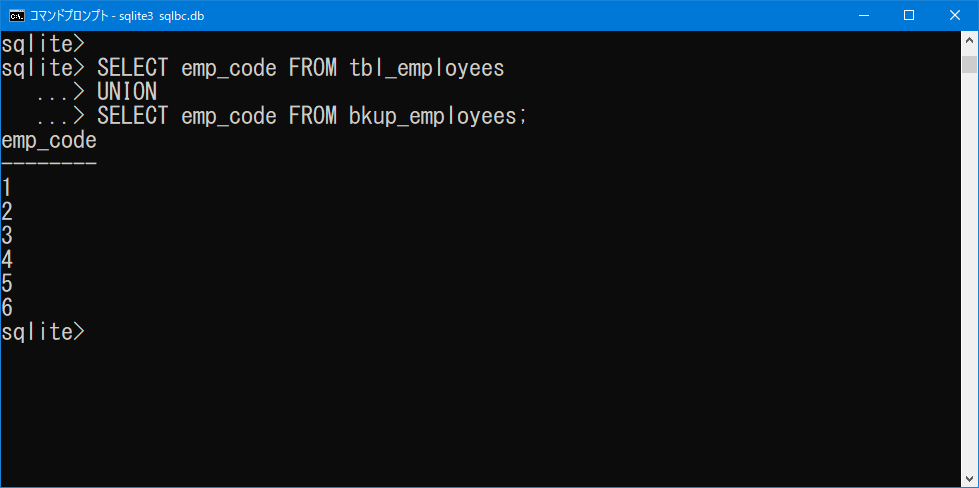Click result row value 6
The height and width of the screenshot is (488, 979).
pos(7,308)
